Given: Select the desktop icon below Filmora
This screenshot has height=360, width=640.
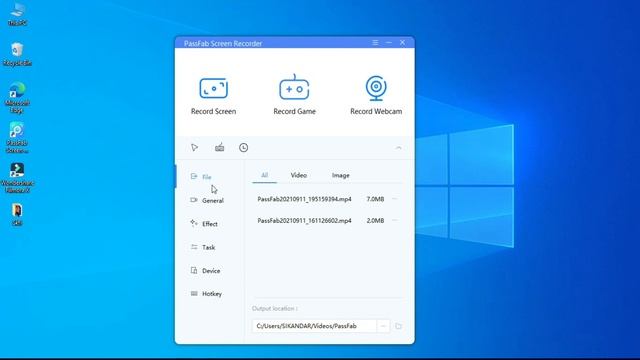Looking at the screenshot, I should (17, 215).
